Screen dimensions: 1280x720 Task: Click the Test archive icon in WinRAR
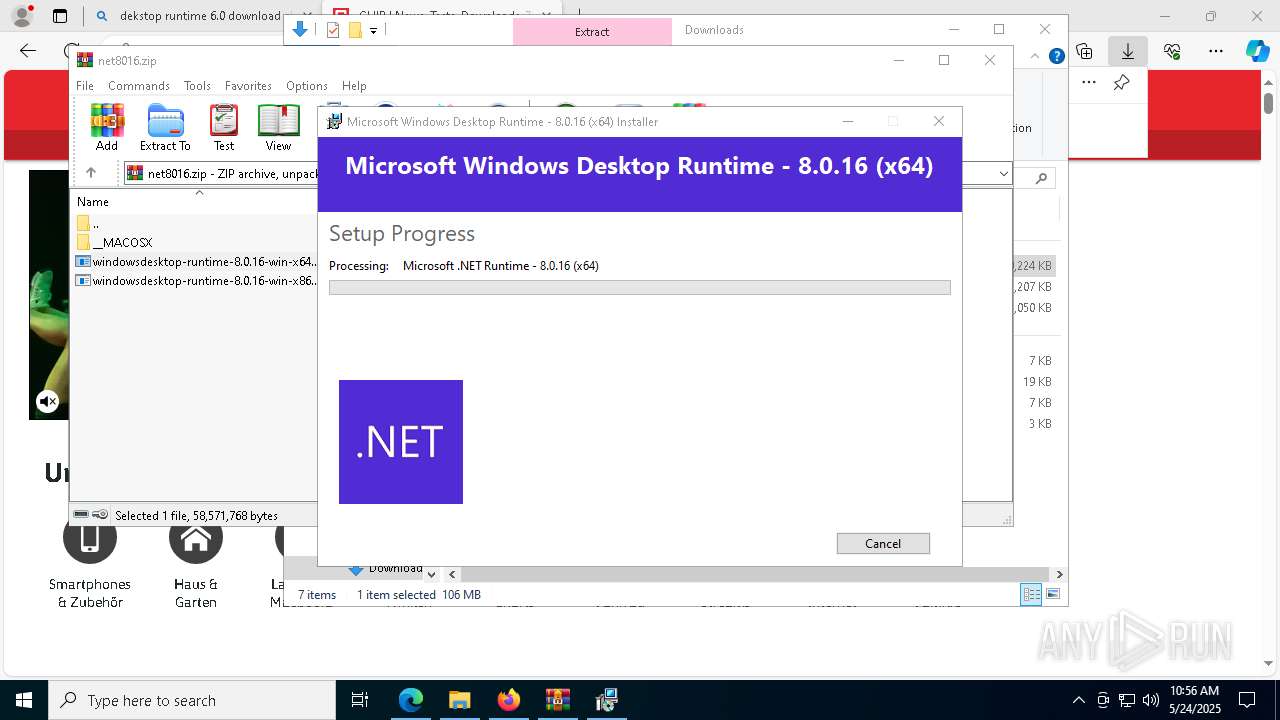pyautogui.click(x=224, y=127)
